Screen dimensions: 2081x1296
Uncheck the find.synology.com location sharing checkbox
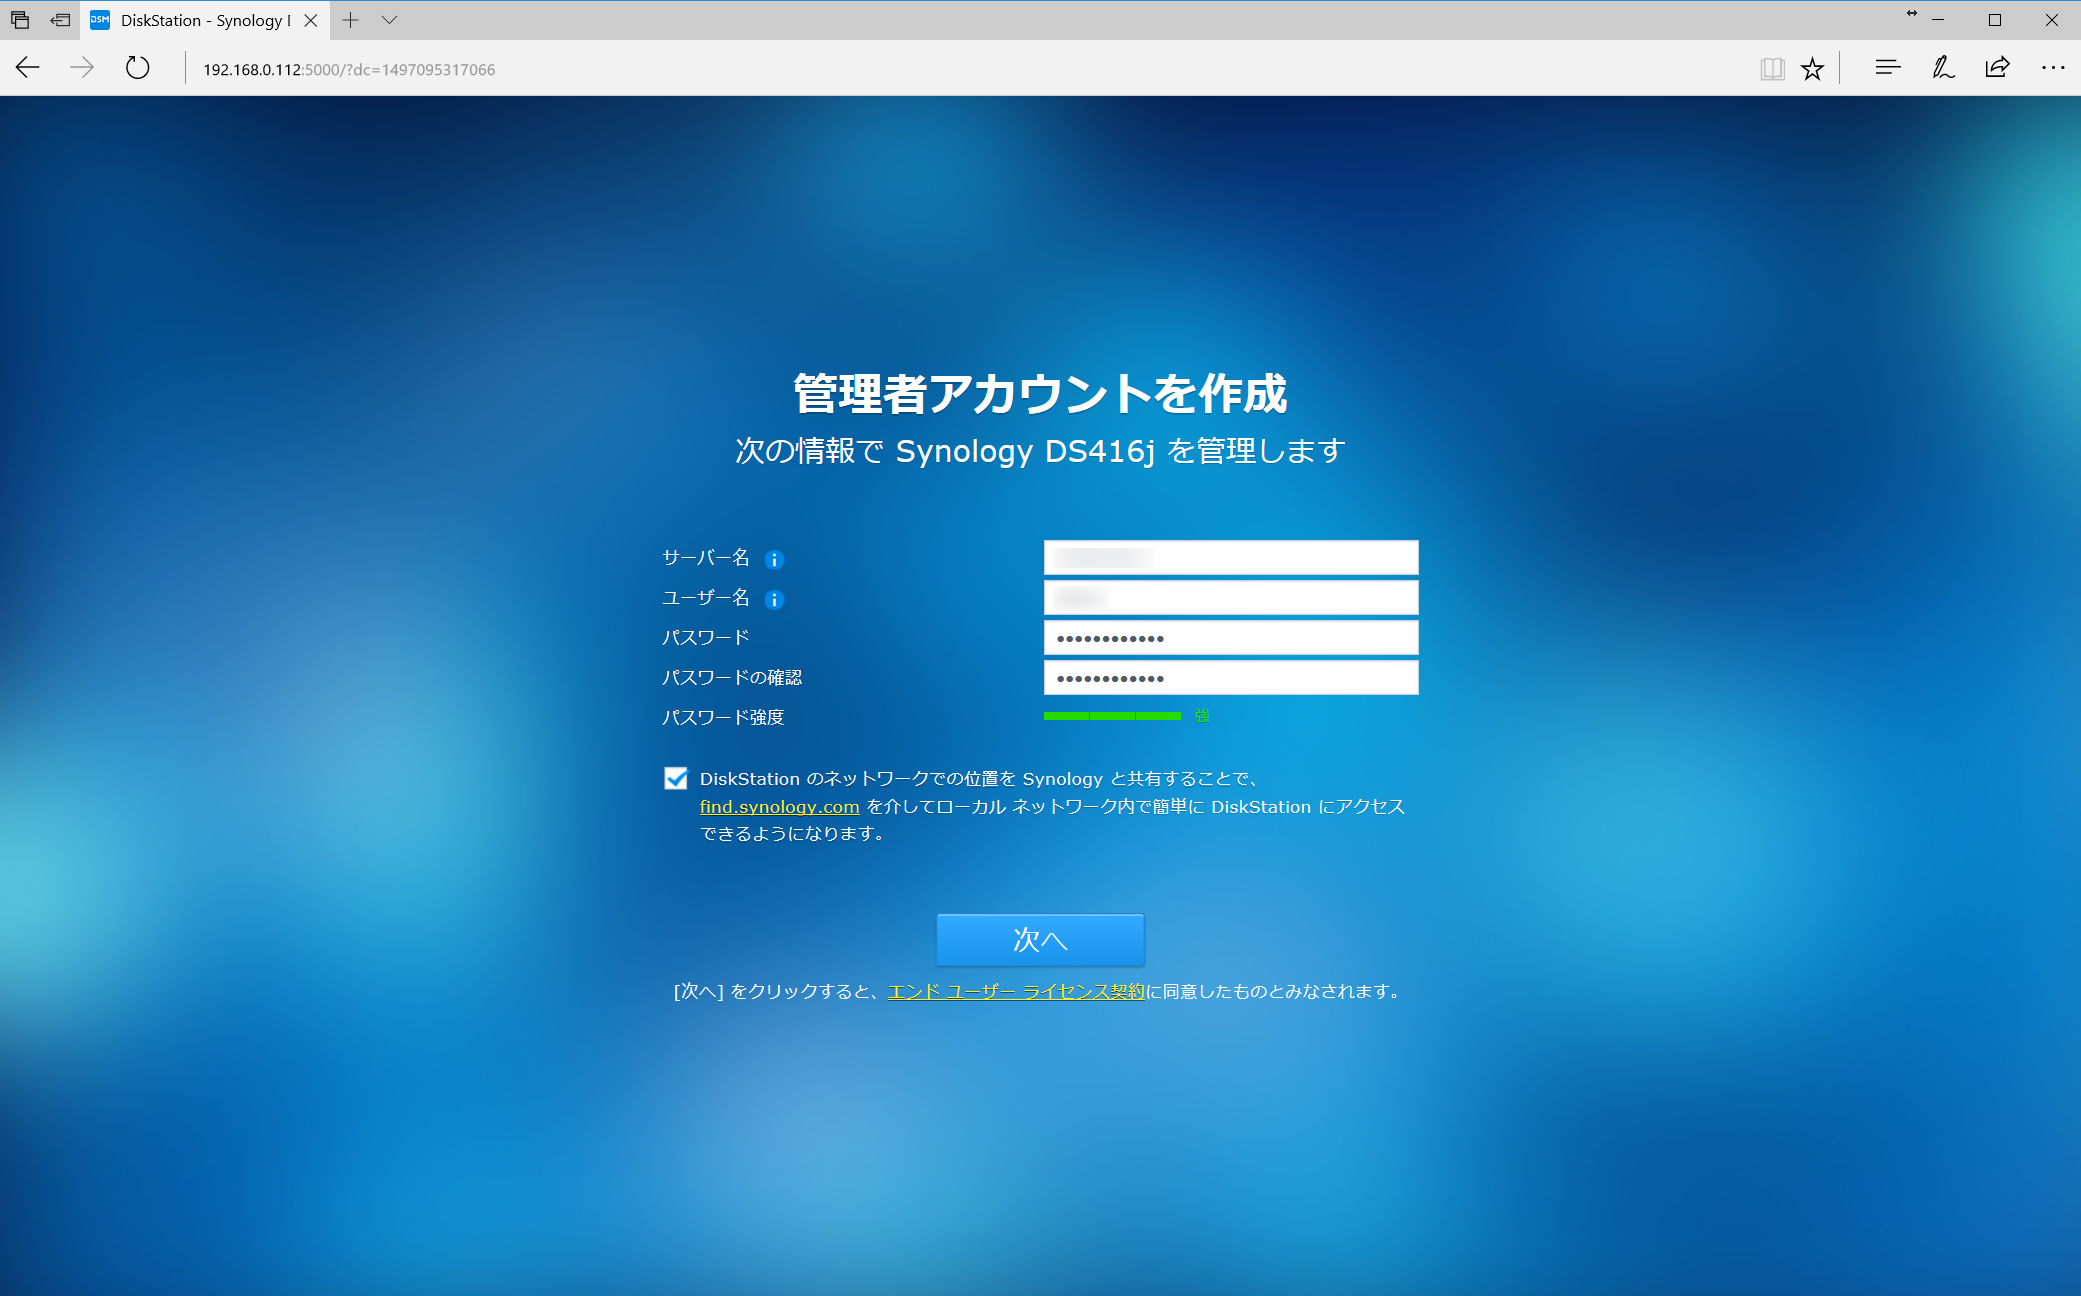point(676,779)
